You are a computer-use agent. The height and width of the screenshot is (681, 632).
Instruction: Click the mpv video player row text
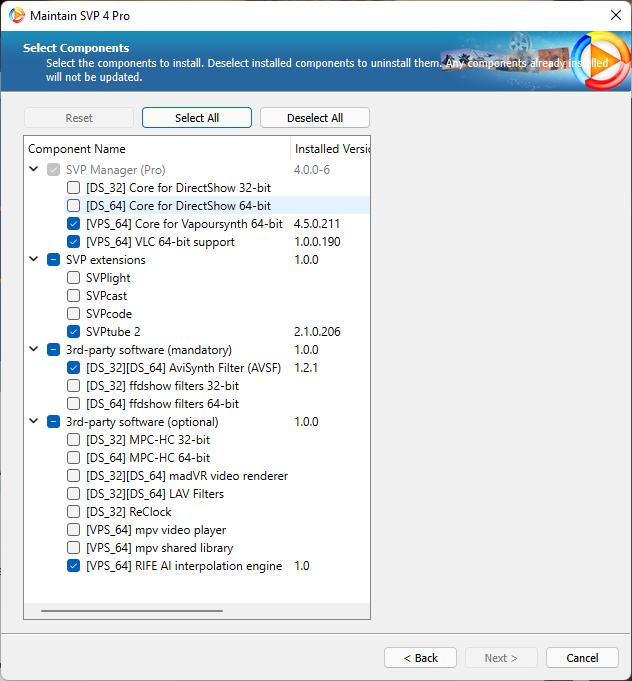(156, 530)
